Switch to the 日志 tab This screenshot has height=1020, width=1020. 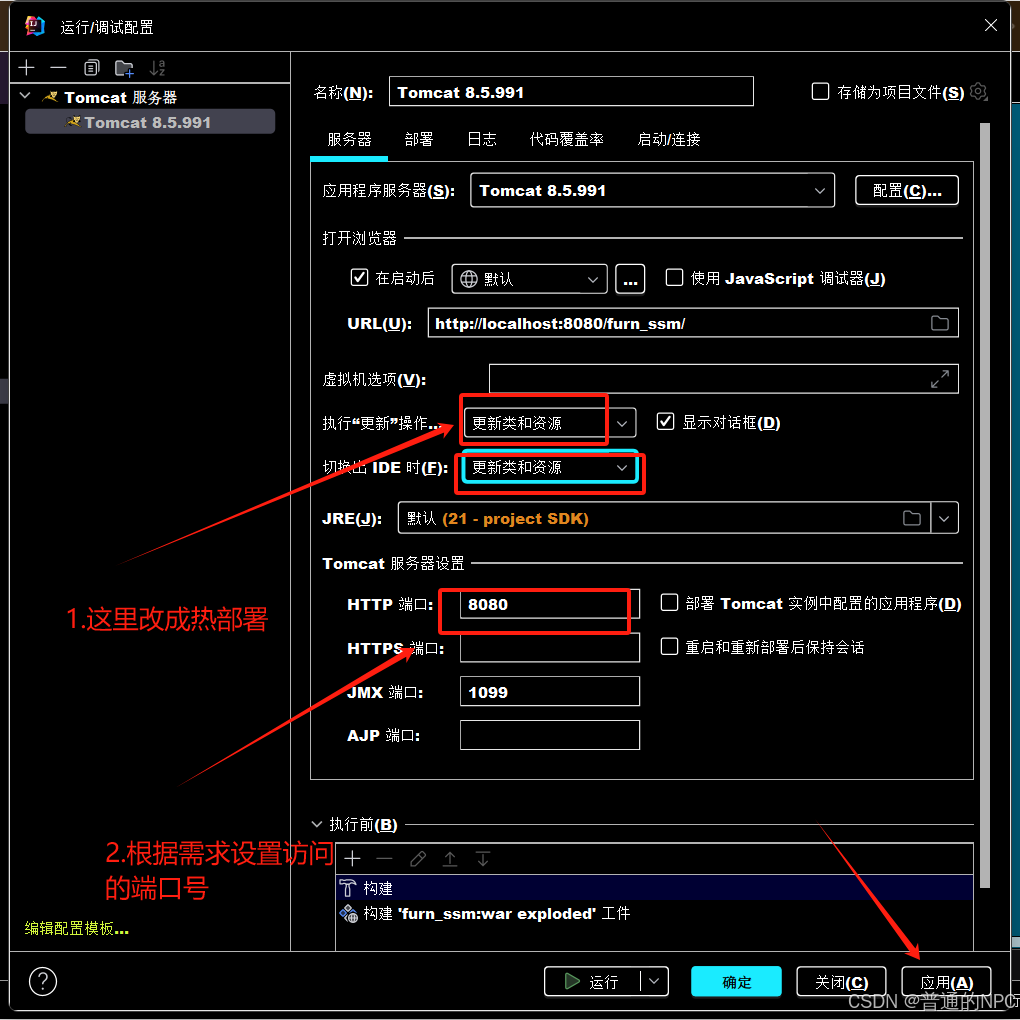481,139
